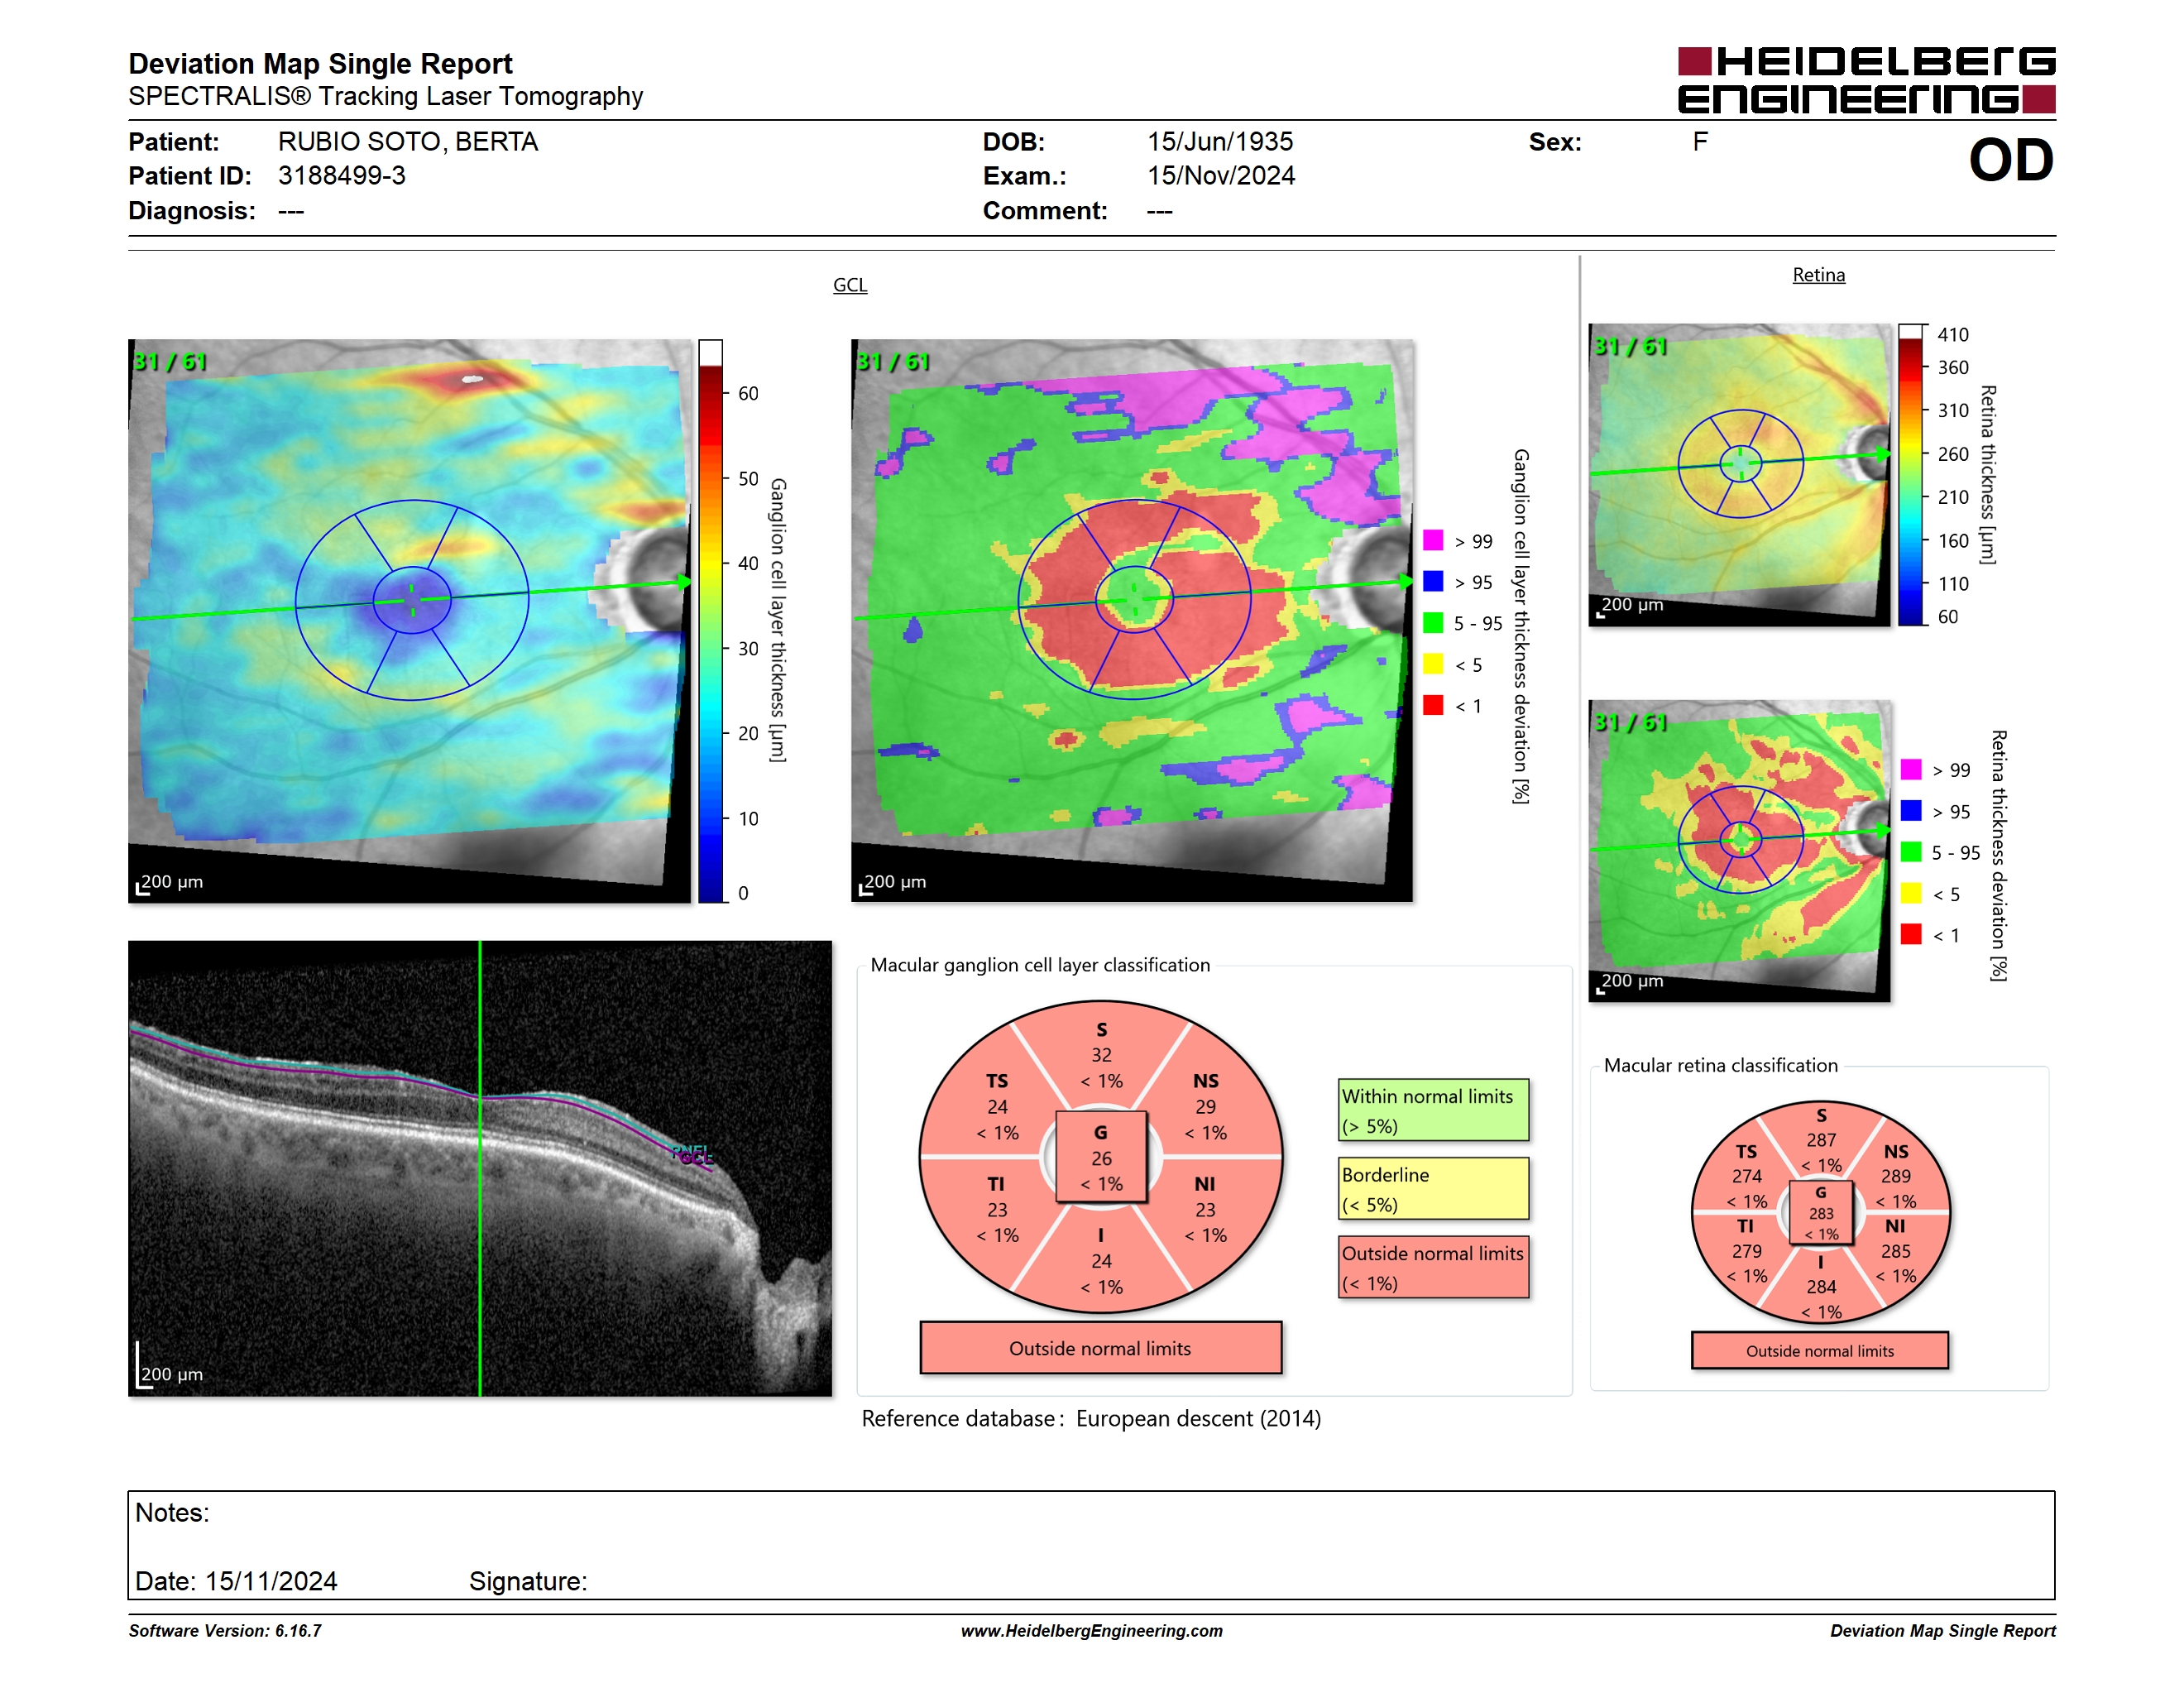Click the Macular retina classification heading
The height and width of the screenshot is (1688, 2184).
click(1720, 1066)
